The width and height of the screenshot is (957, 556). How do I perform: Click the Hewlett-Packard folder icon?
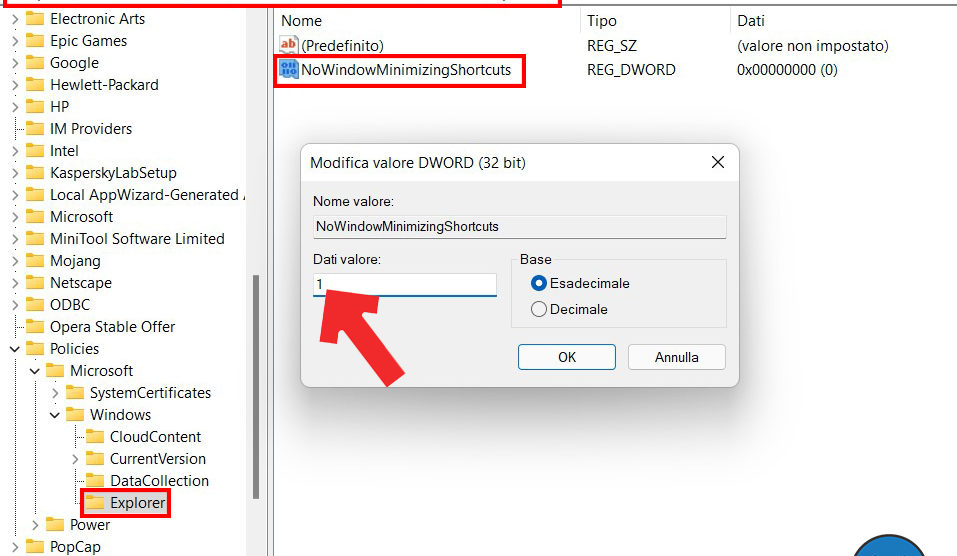point(35,85)
